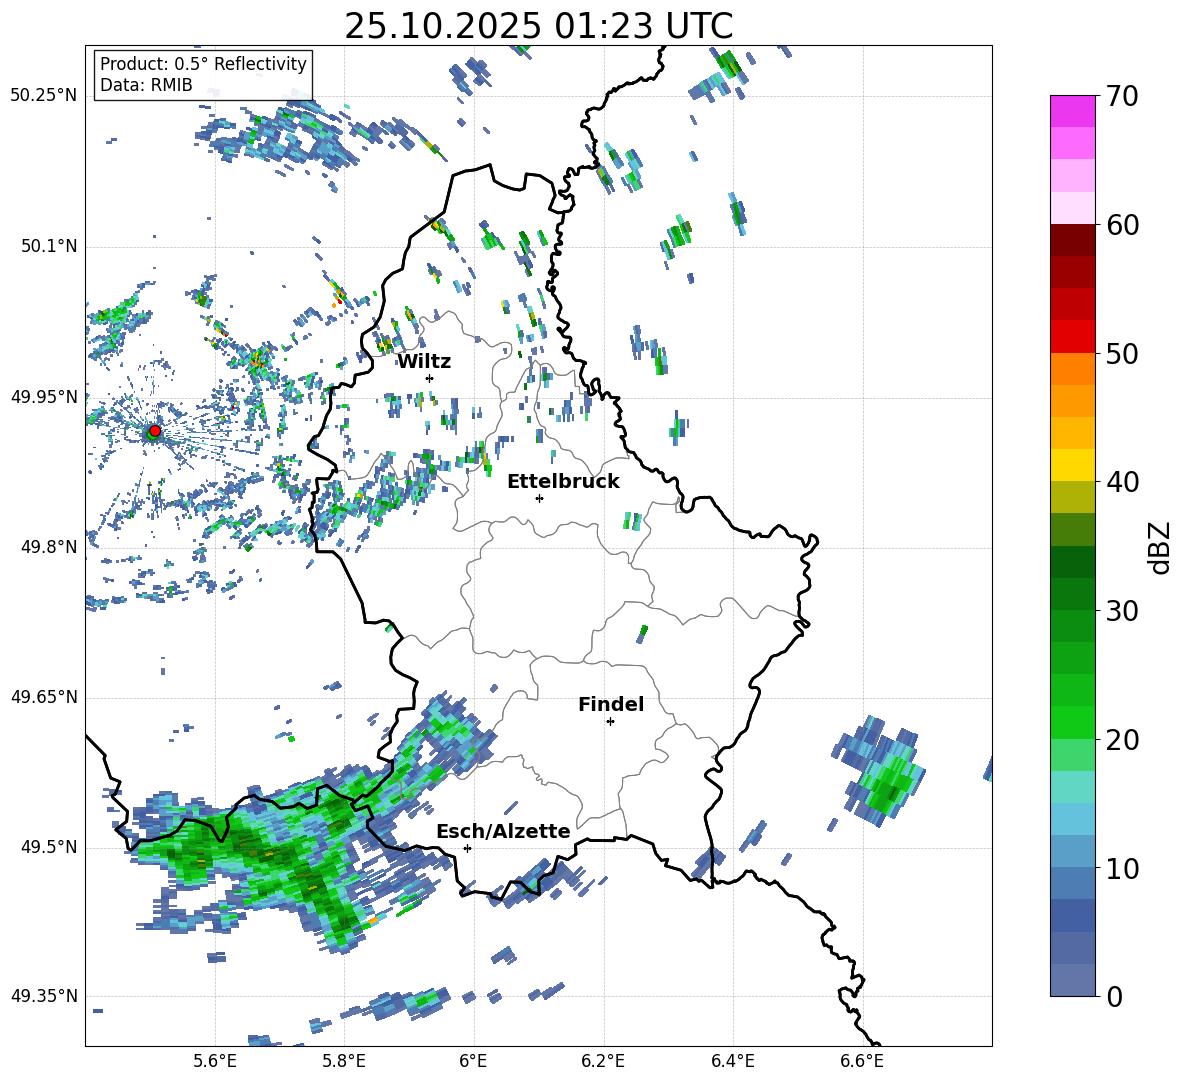The image size is (1184, 1081).
Task: Click the 40 tick on the colorbar
Action: 1122,482
